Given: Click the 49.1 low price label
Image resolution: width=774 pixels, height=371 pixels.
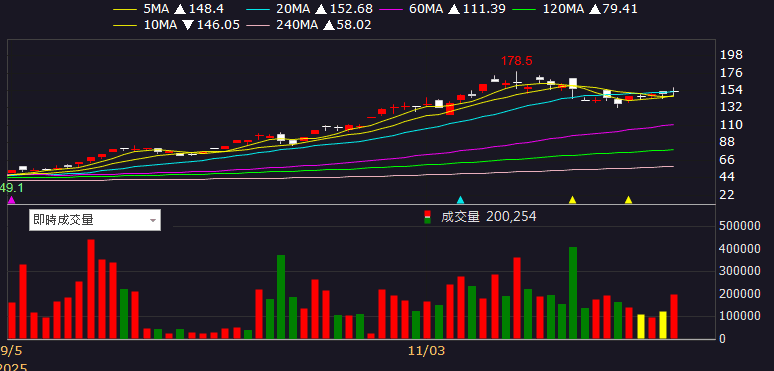Looking at the screenshot, I should point(12,188).
